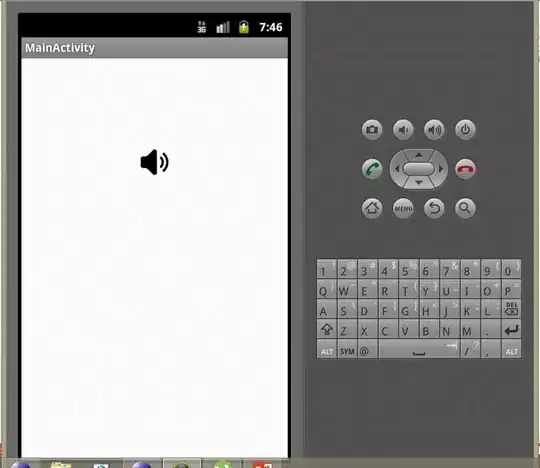Click the red end call button
This screenshot has width=540, height=468.
pyautogui.click(x=465, y=169)
